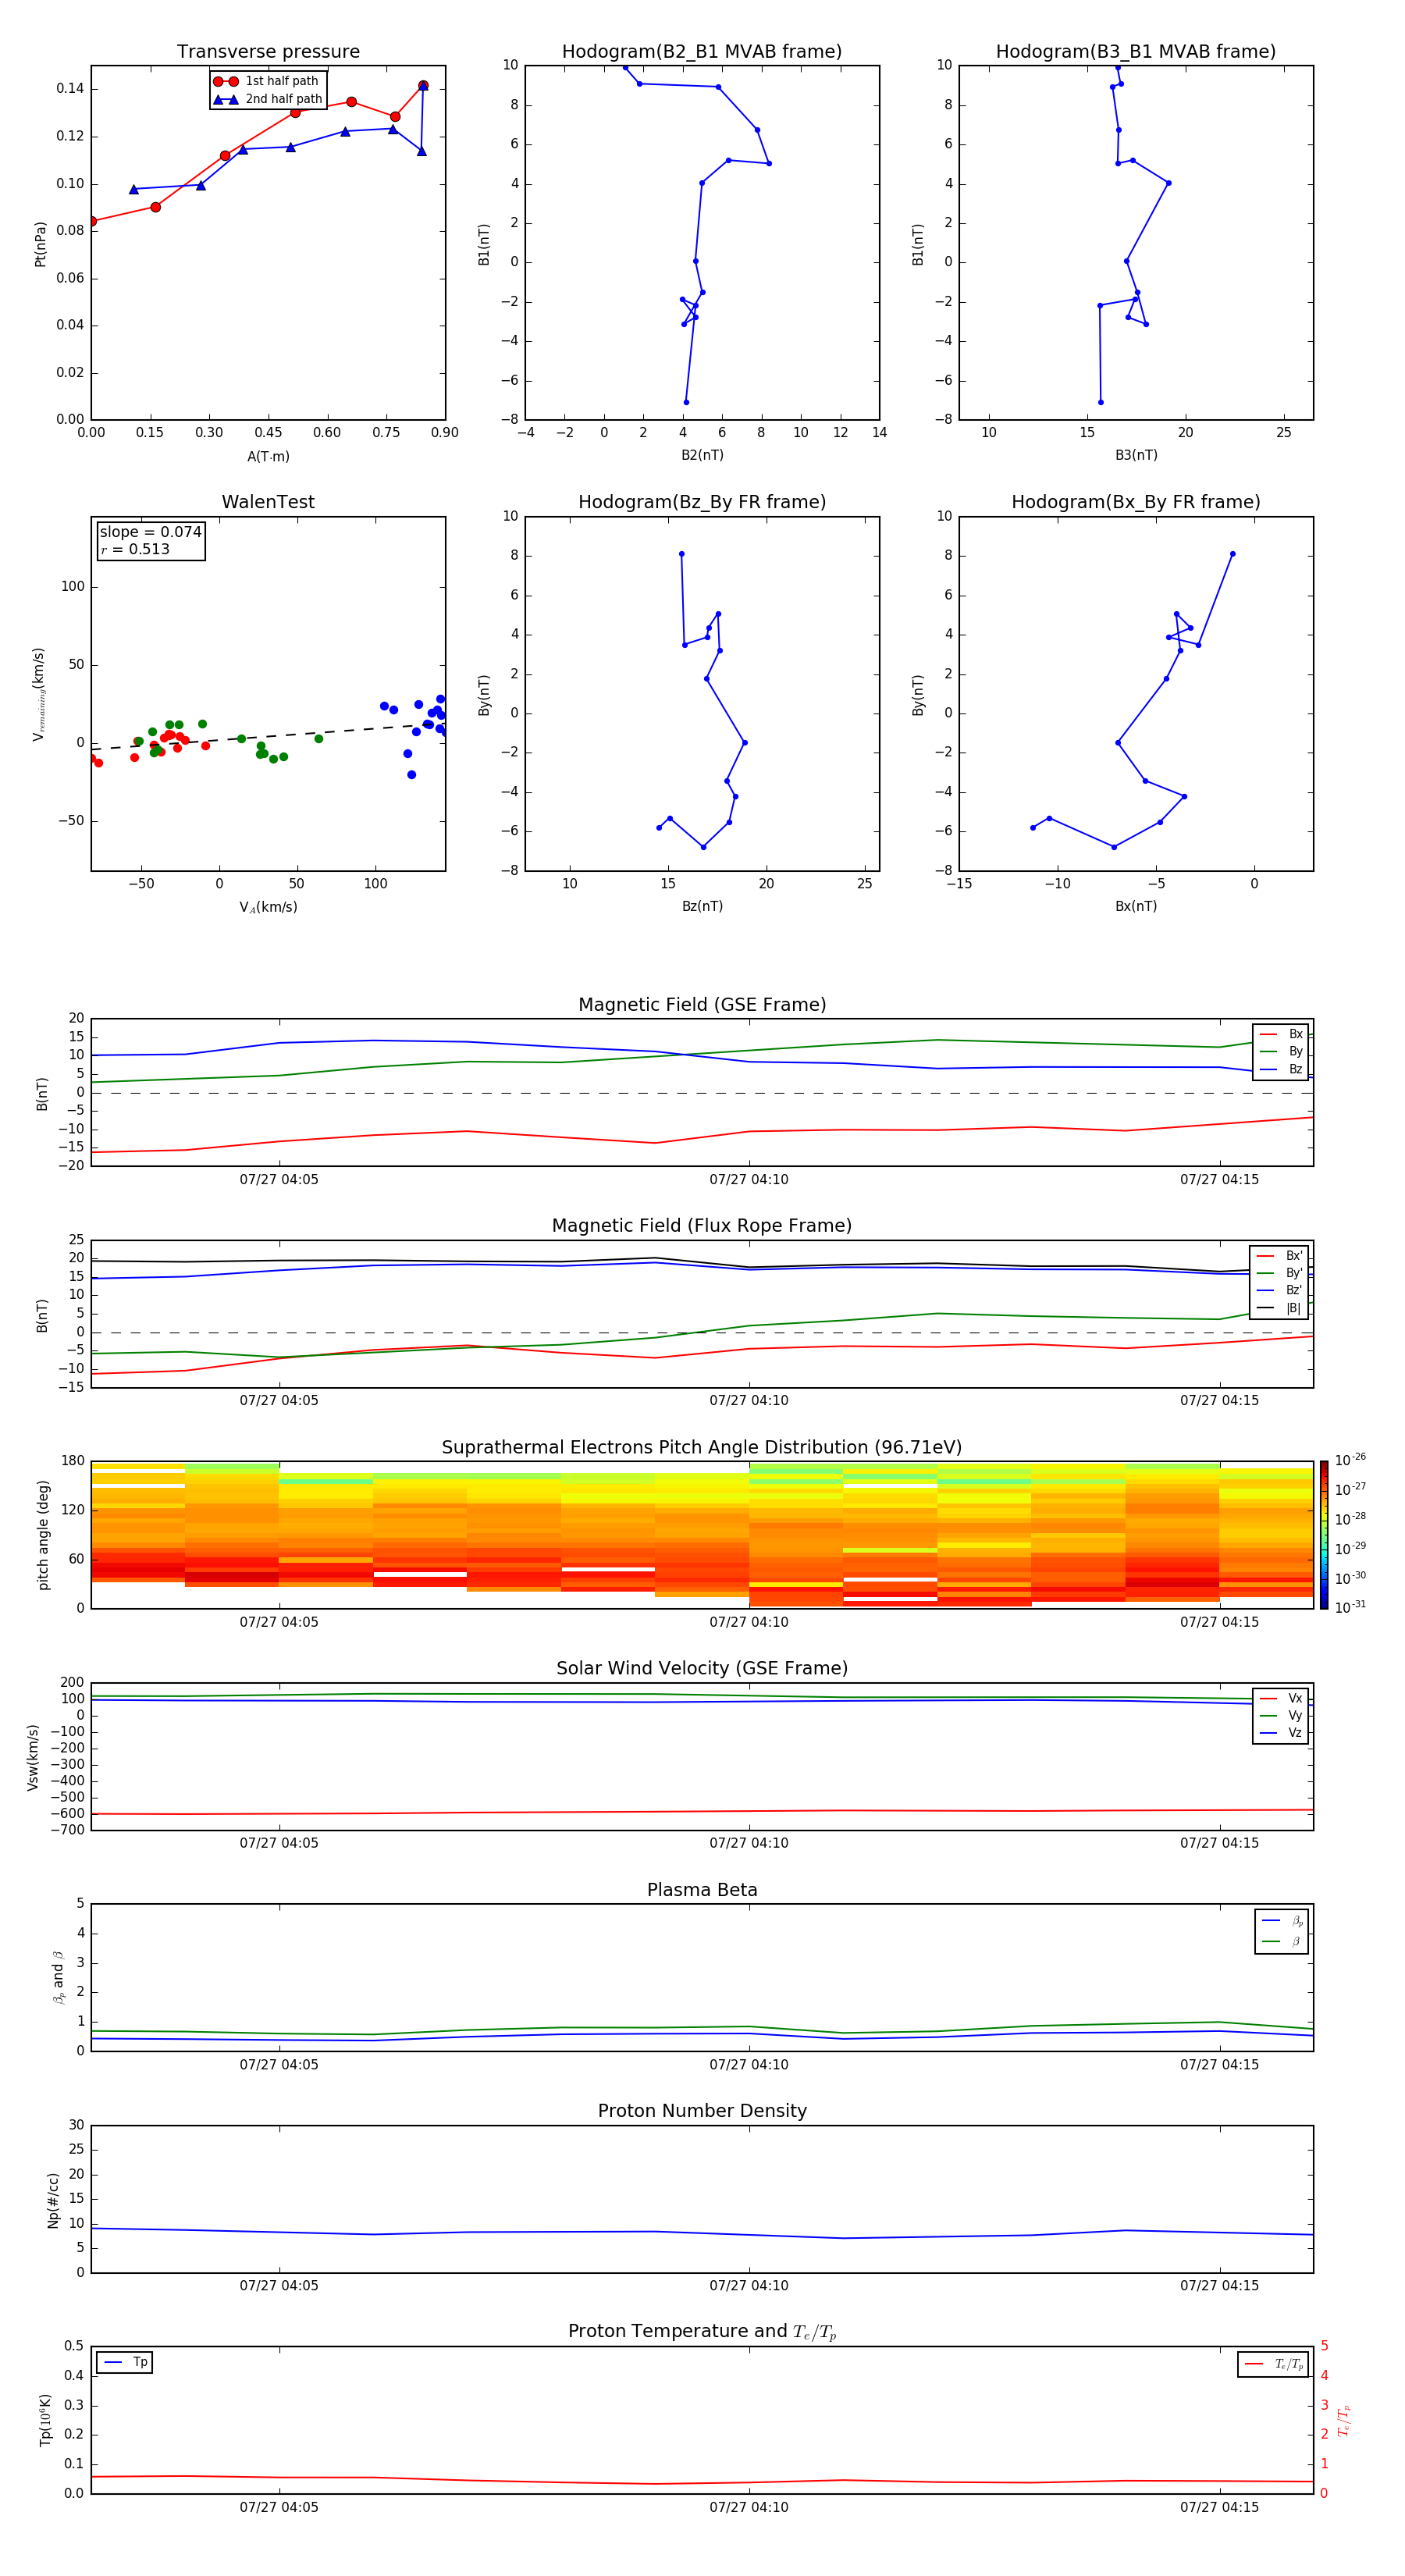Click the 'Bz(nT)' x-axis label
Screen dimensions: 1405x2576
tap(702, 906)
